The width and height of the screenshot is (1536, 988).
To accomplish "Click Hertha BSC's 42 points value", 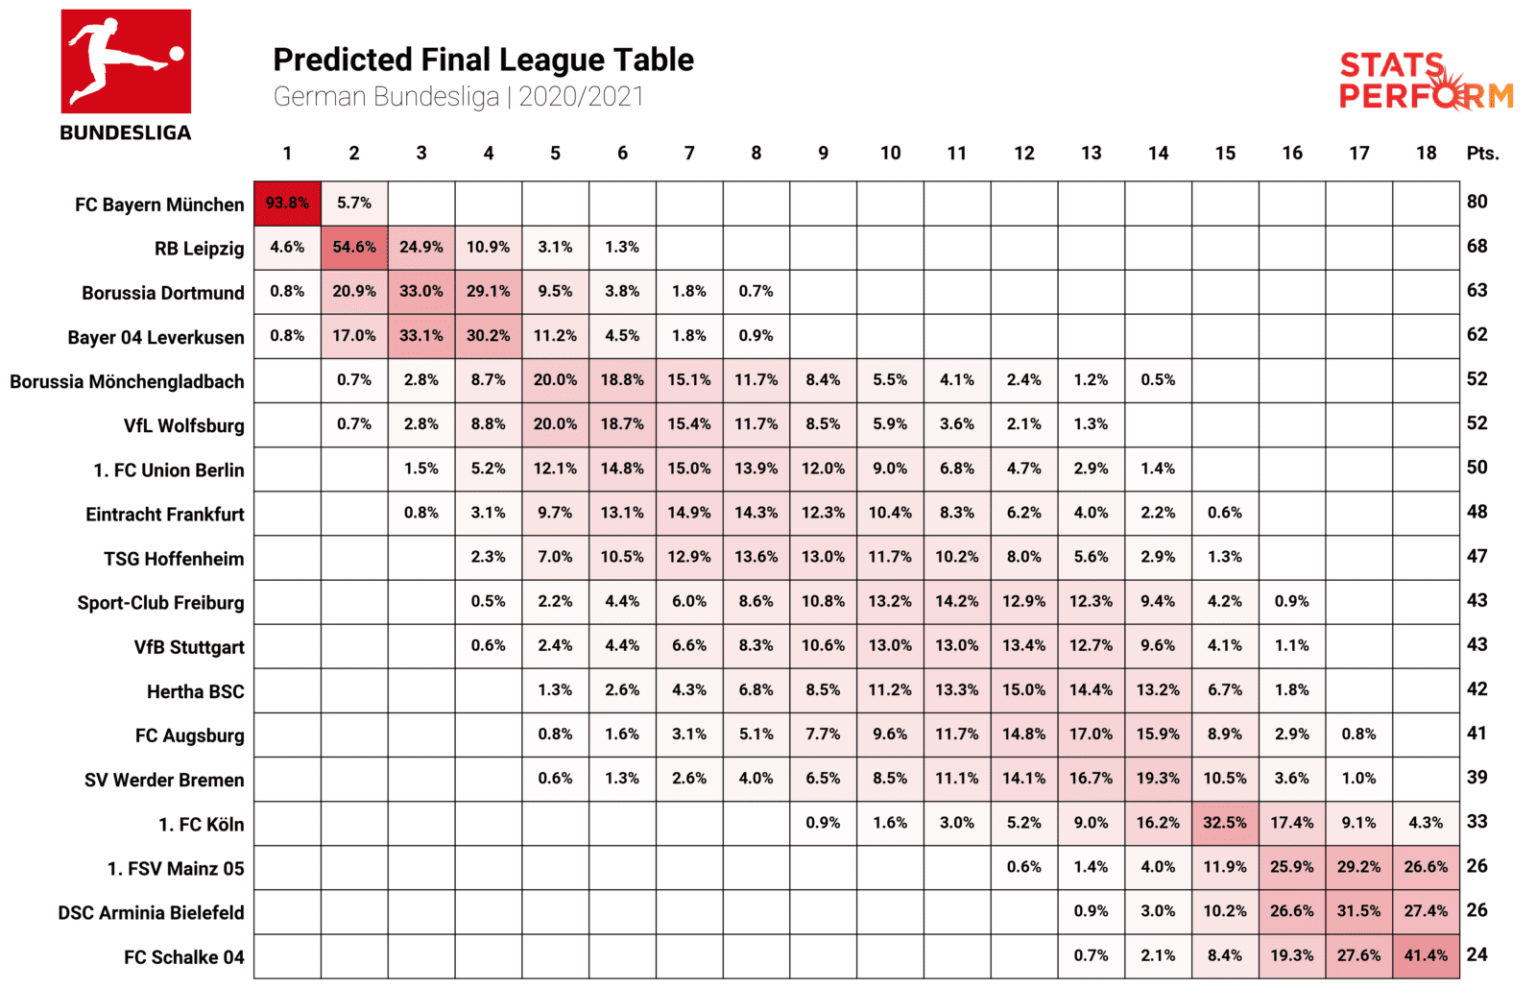I will (1477, 689).
